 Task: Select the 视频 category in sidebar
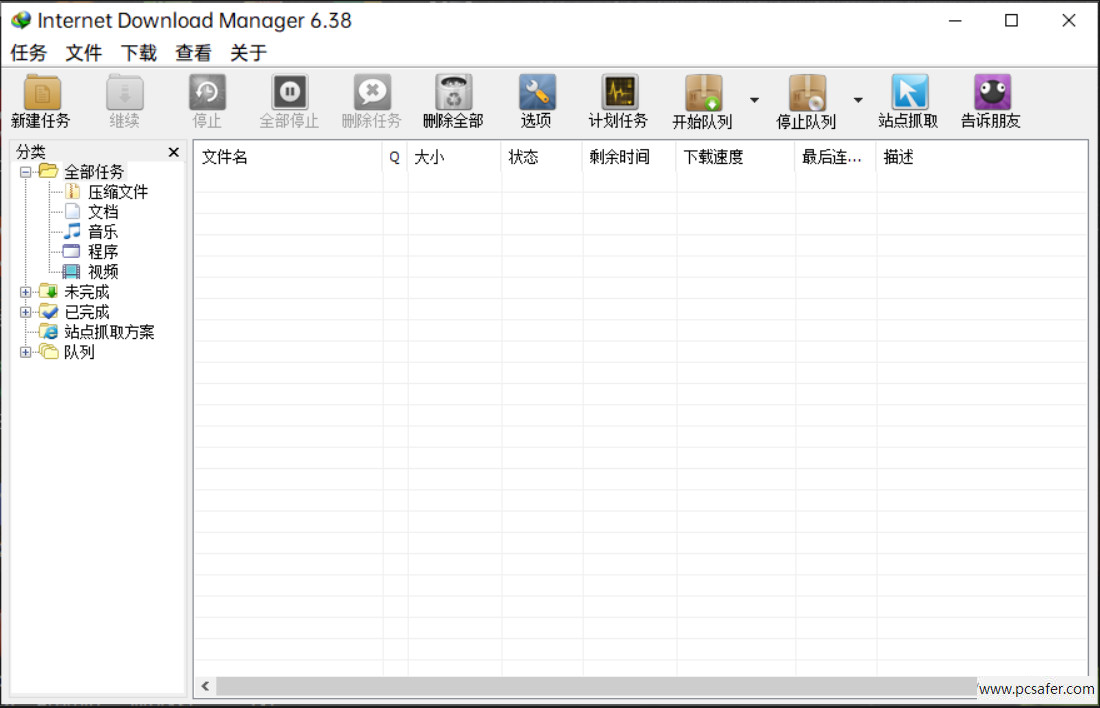(103, 272)
